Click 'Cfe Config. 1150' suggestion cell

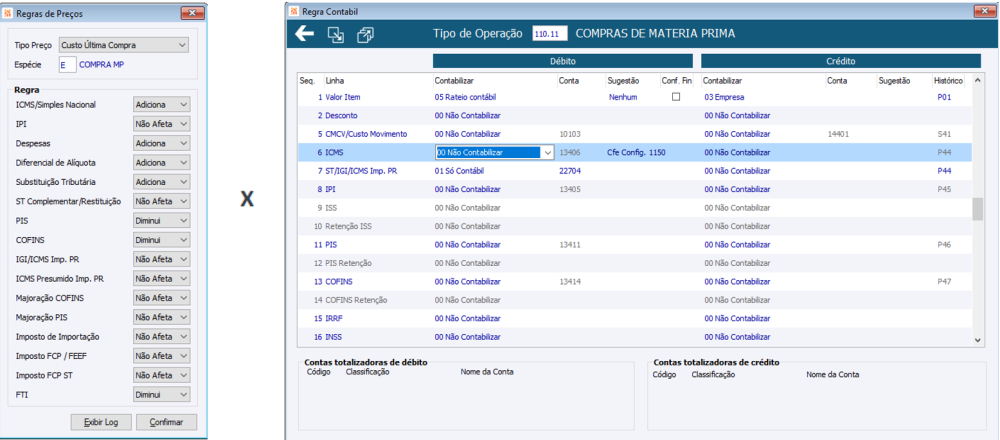(637, 152)
